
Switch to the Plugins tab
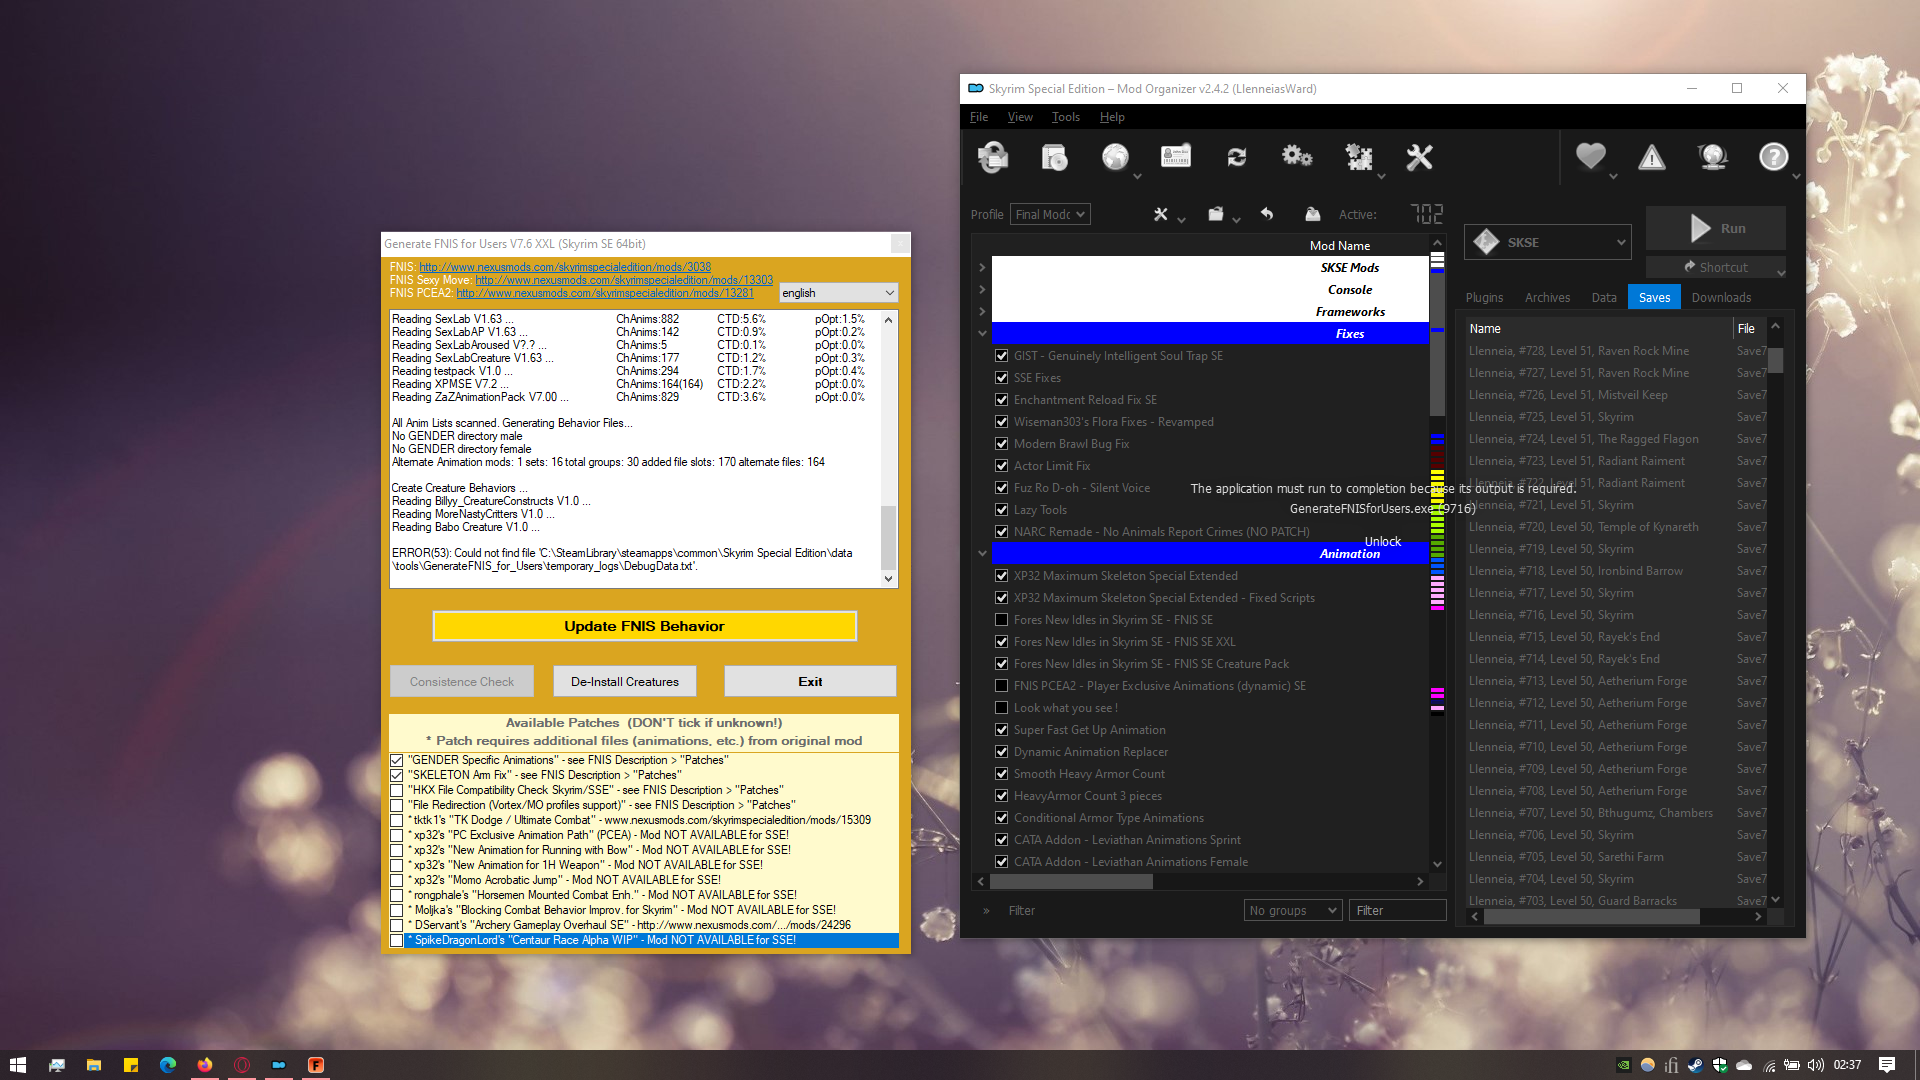point(1484,297)
